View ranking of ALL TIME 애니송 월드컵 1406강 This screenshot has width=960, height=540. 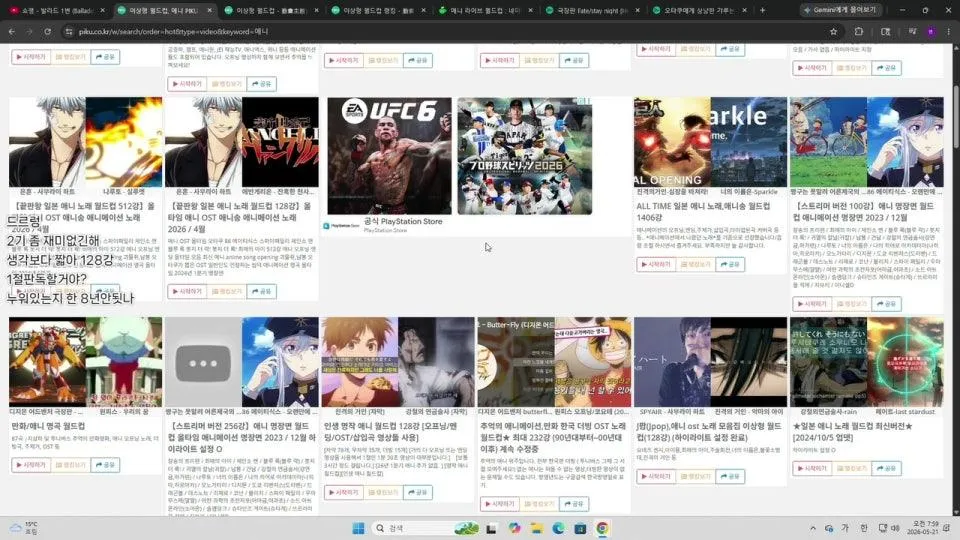696,264
